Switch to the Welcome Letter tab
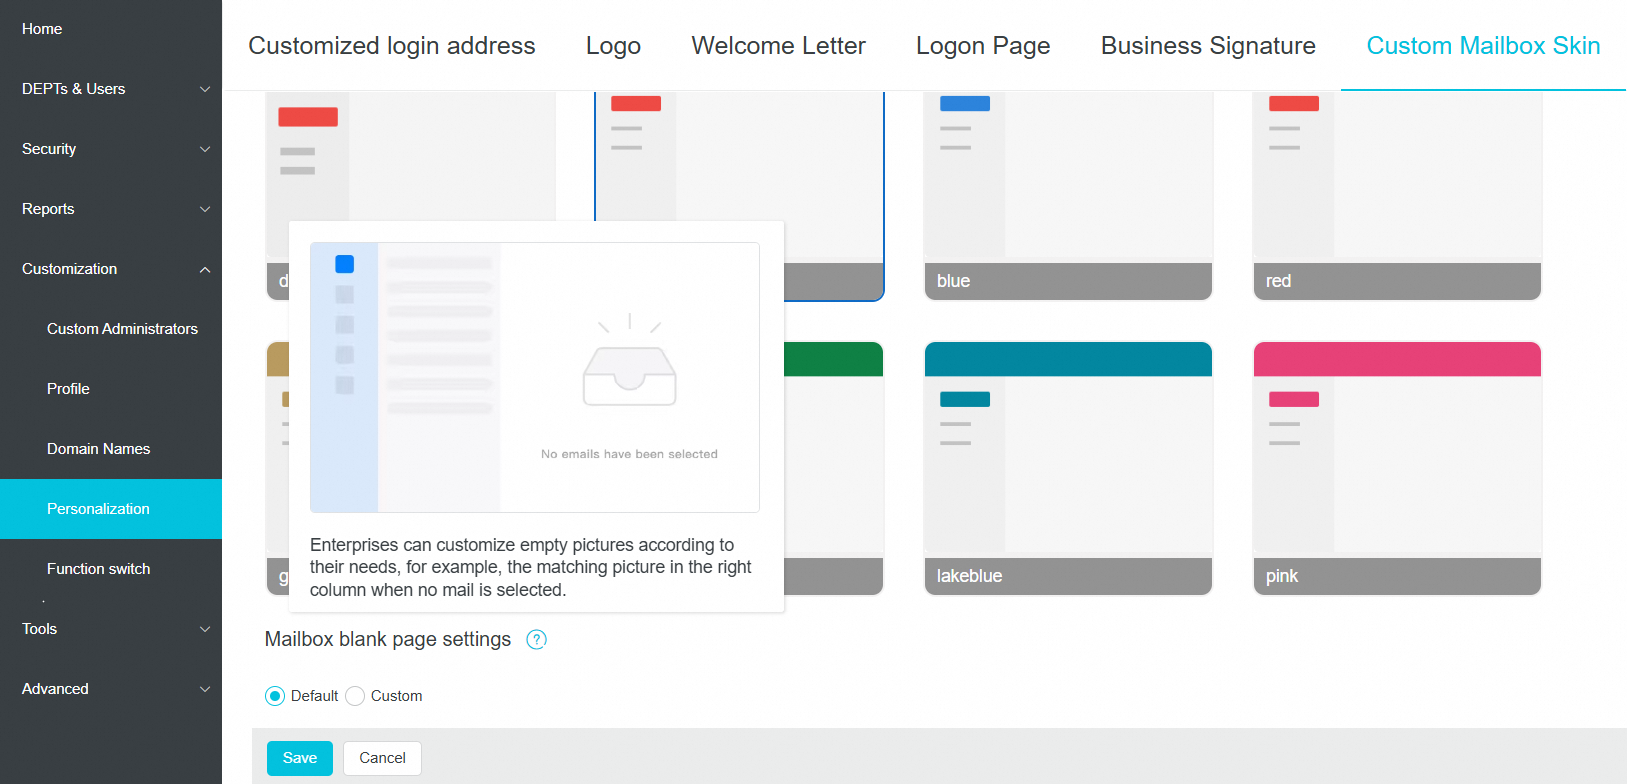The width and height of the screenshot is (1627, 784). tap(778, 46)
